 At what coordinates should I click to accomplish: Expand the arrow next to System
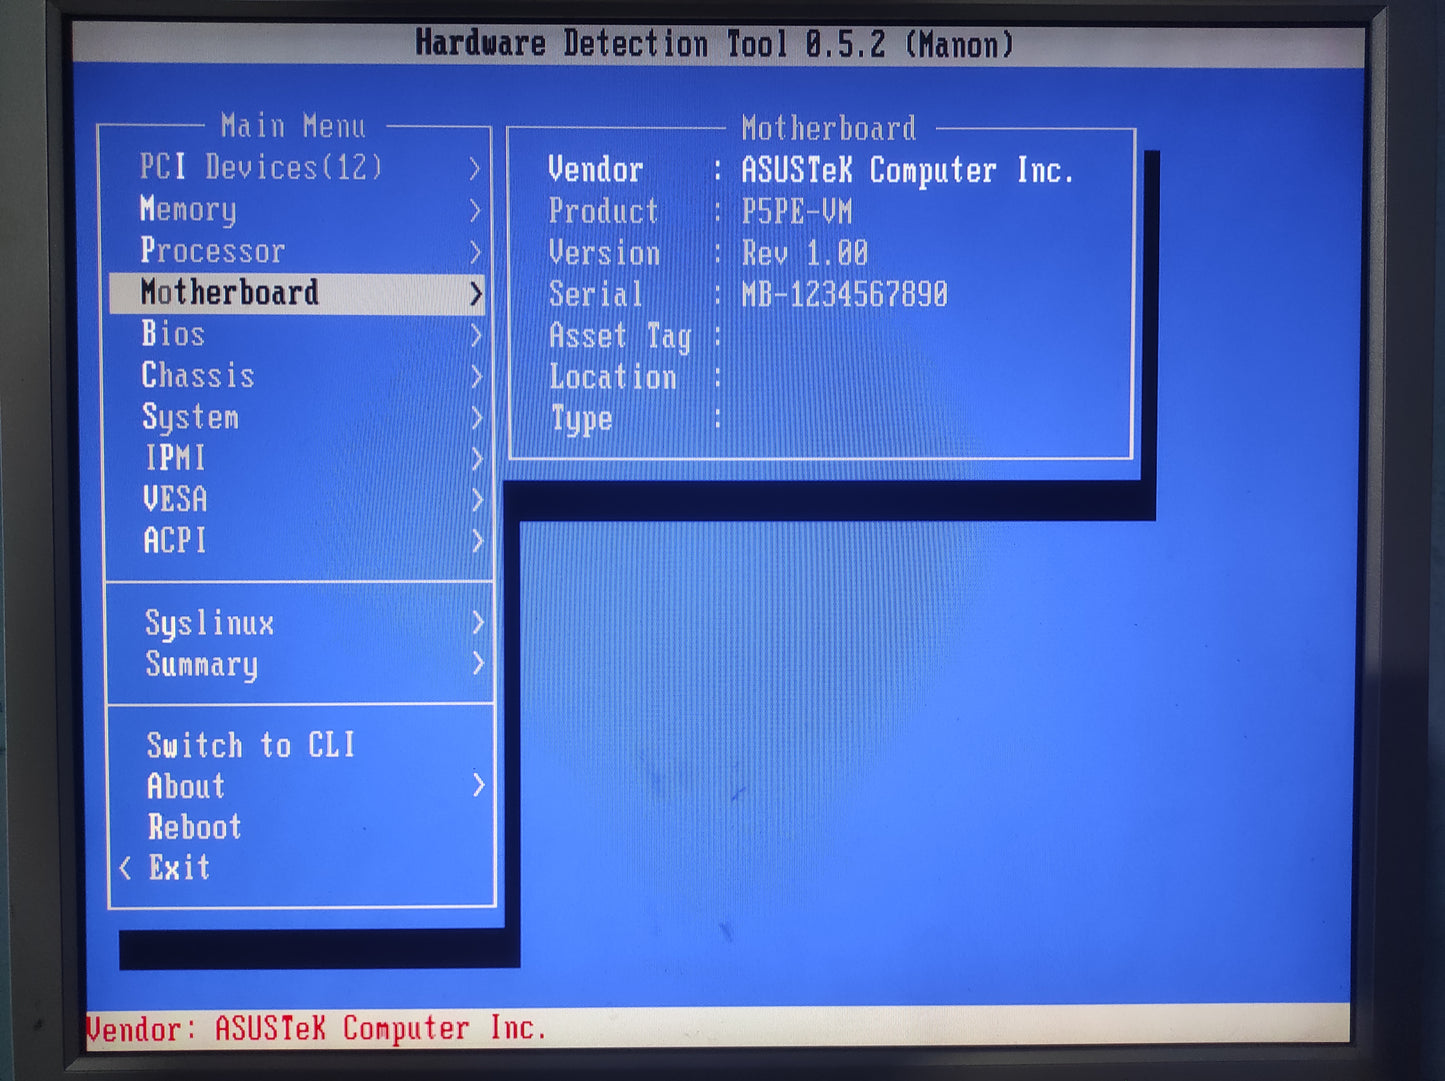point(476,418)
